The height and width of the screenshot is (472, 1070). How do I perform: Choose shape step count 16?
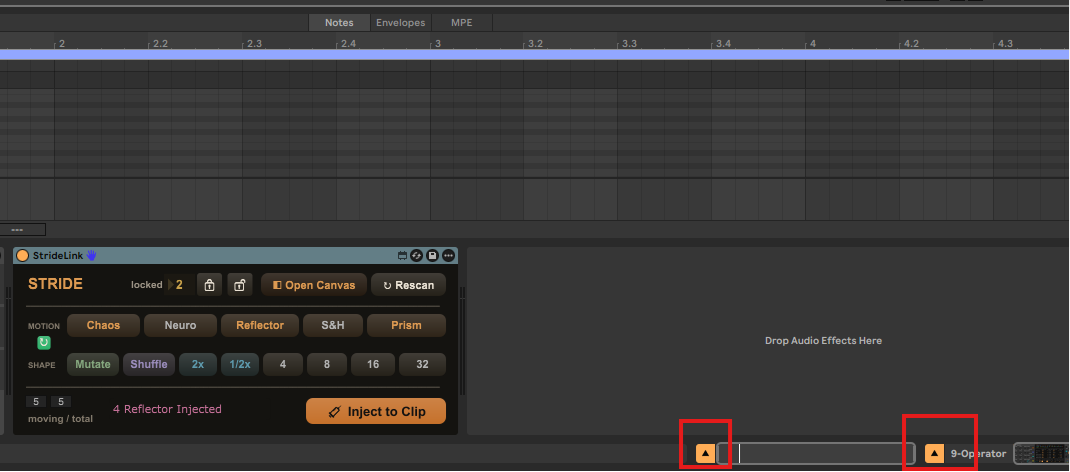[373, 364]
